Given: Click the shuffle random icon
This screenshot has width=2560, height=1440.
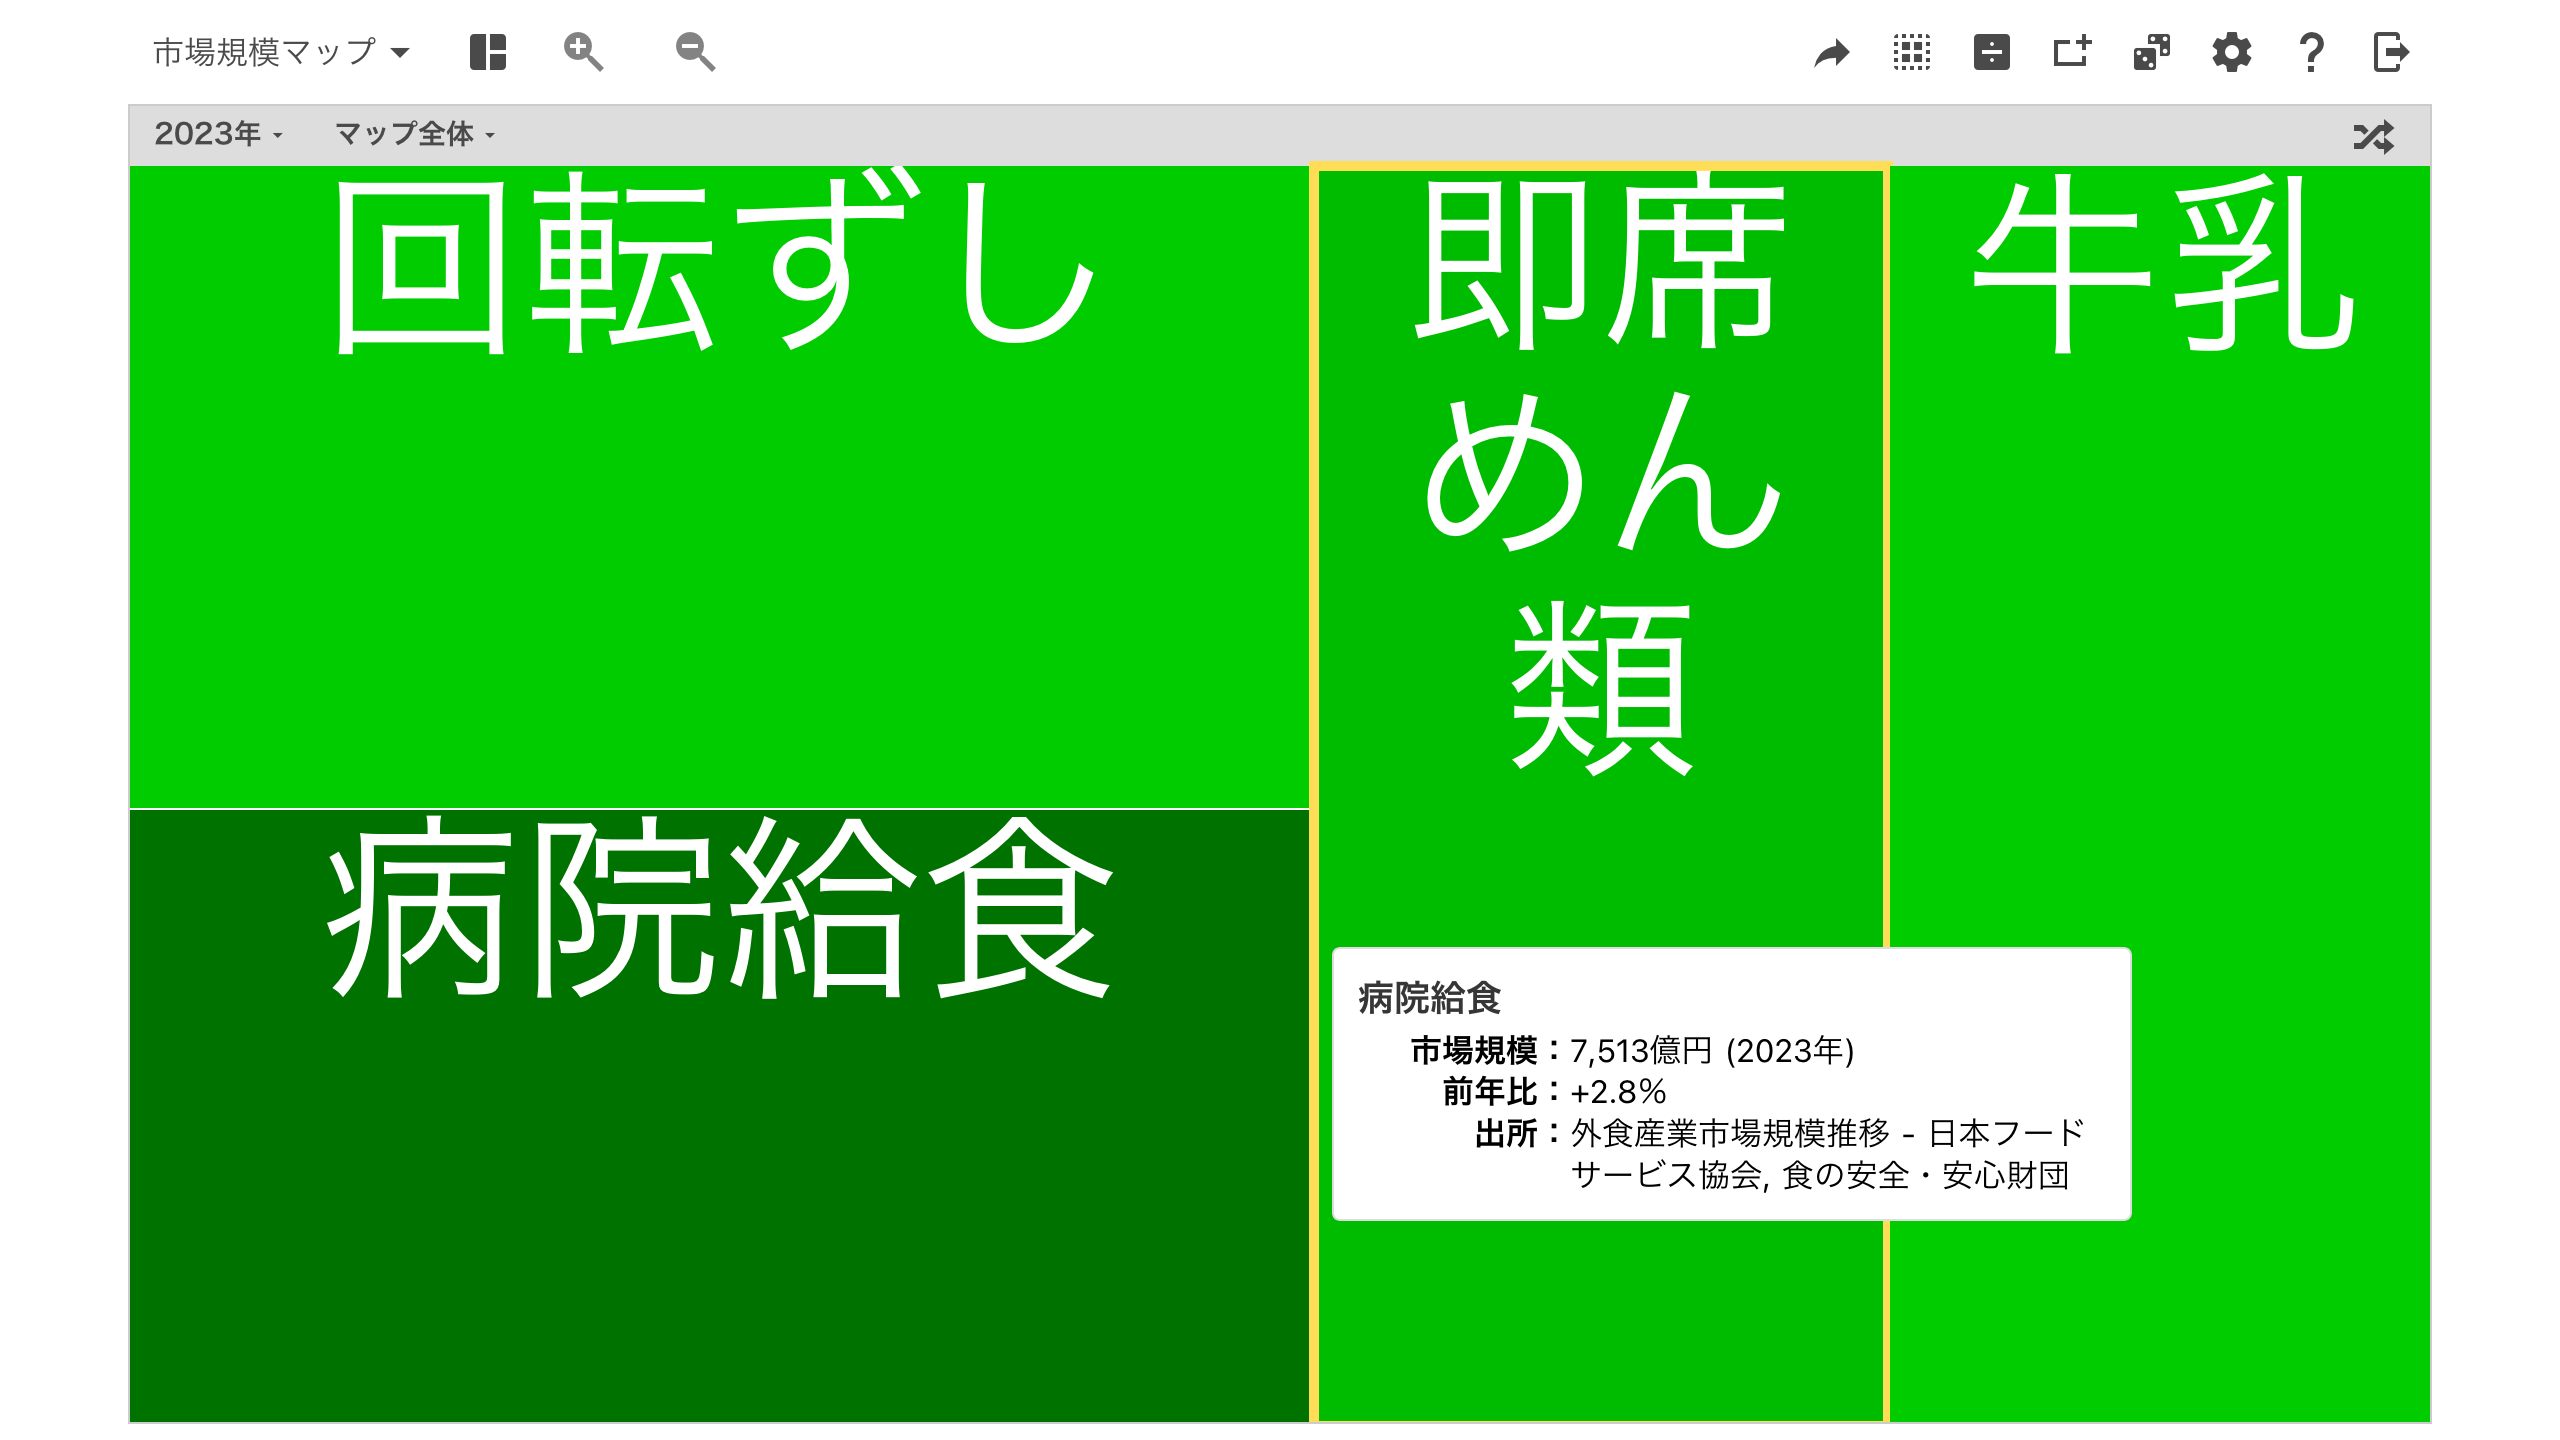Looking at the screenshot, I should (x=2374, y=136).
